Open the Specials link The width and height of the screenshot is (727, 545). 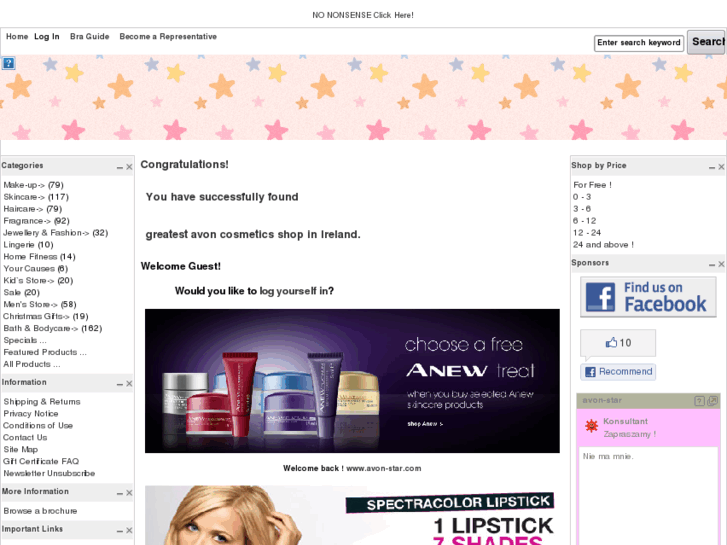tap(25, 340)
